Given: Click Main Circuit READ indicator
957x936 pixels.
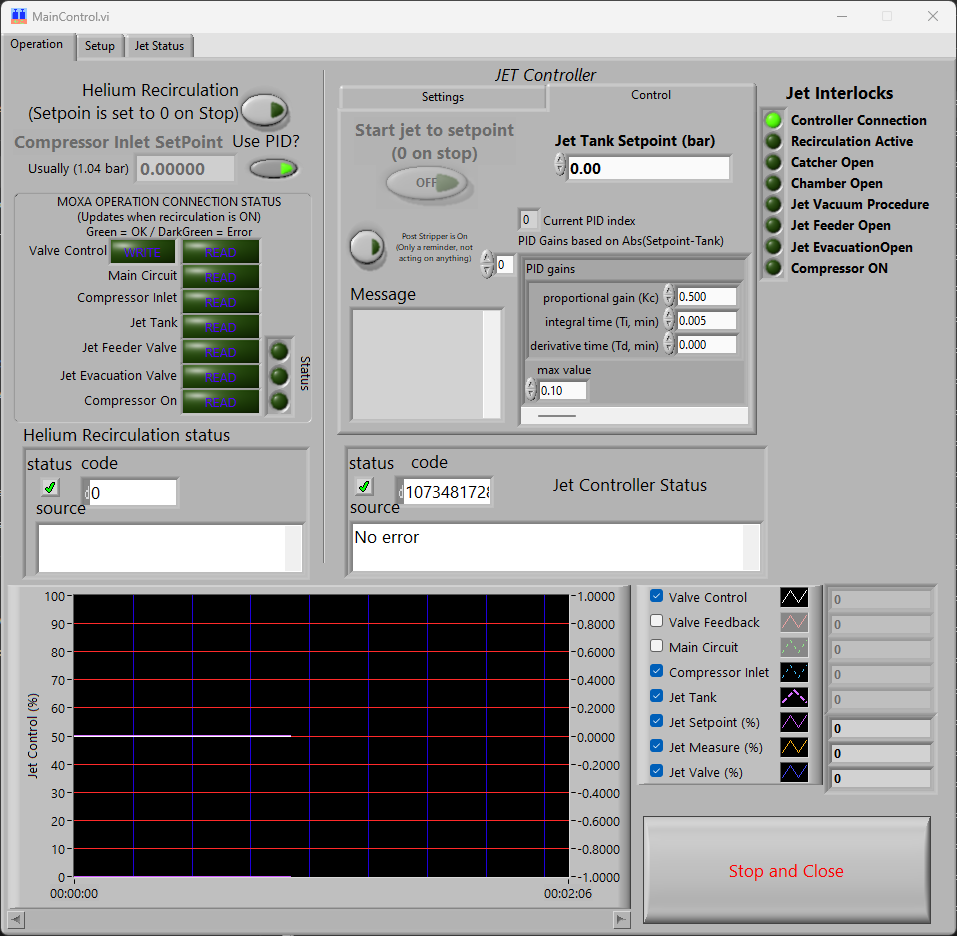Looking at the screenshot, I should [x=220, y=276].
